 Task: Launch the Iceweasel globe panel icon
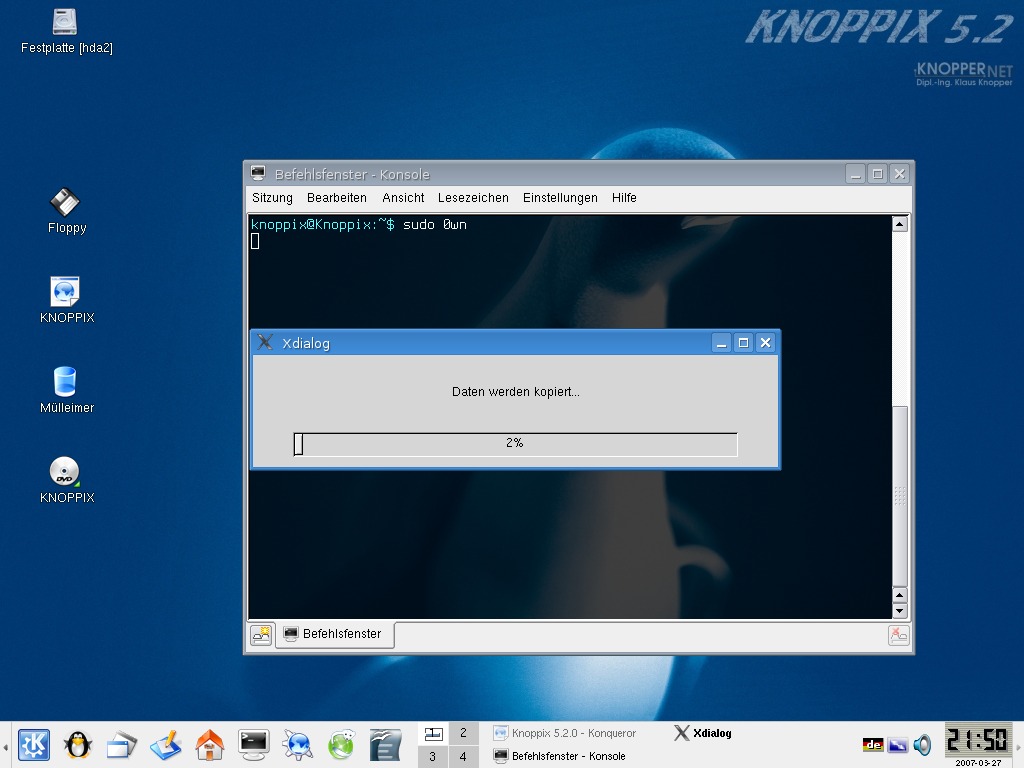pos(341,745)
